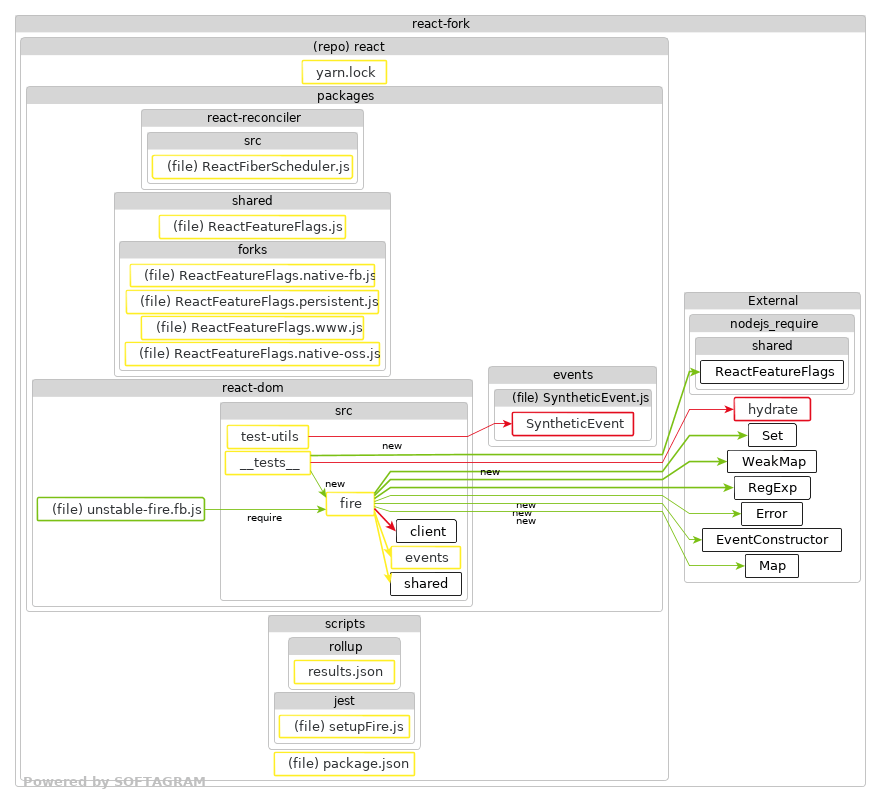Expand the forks folder group
880x802 pixels.
(x=251, y=249)
